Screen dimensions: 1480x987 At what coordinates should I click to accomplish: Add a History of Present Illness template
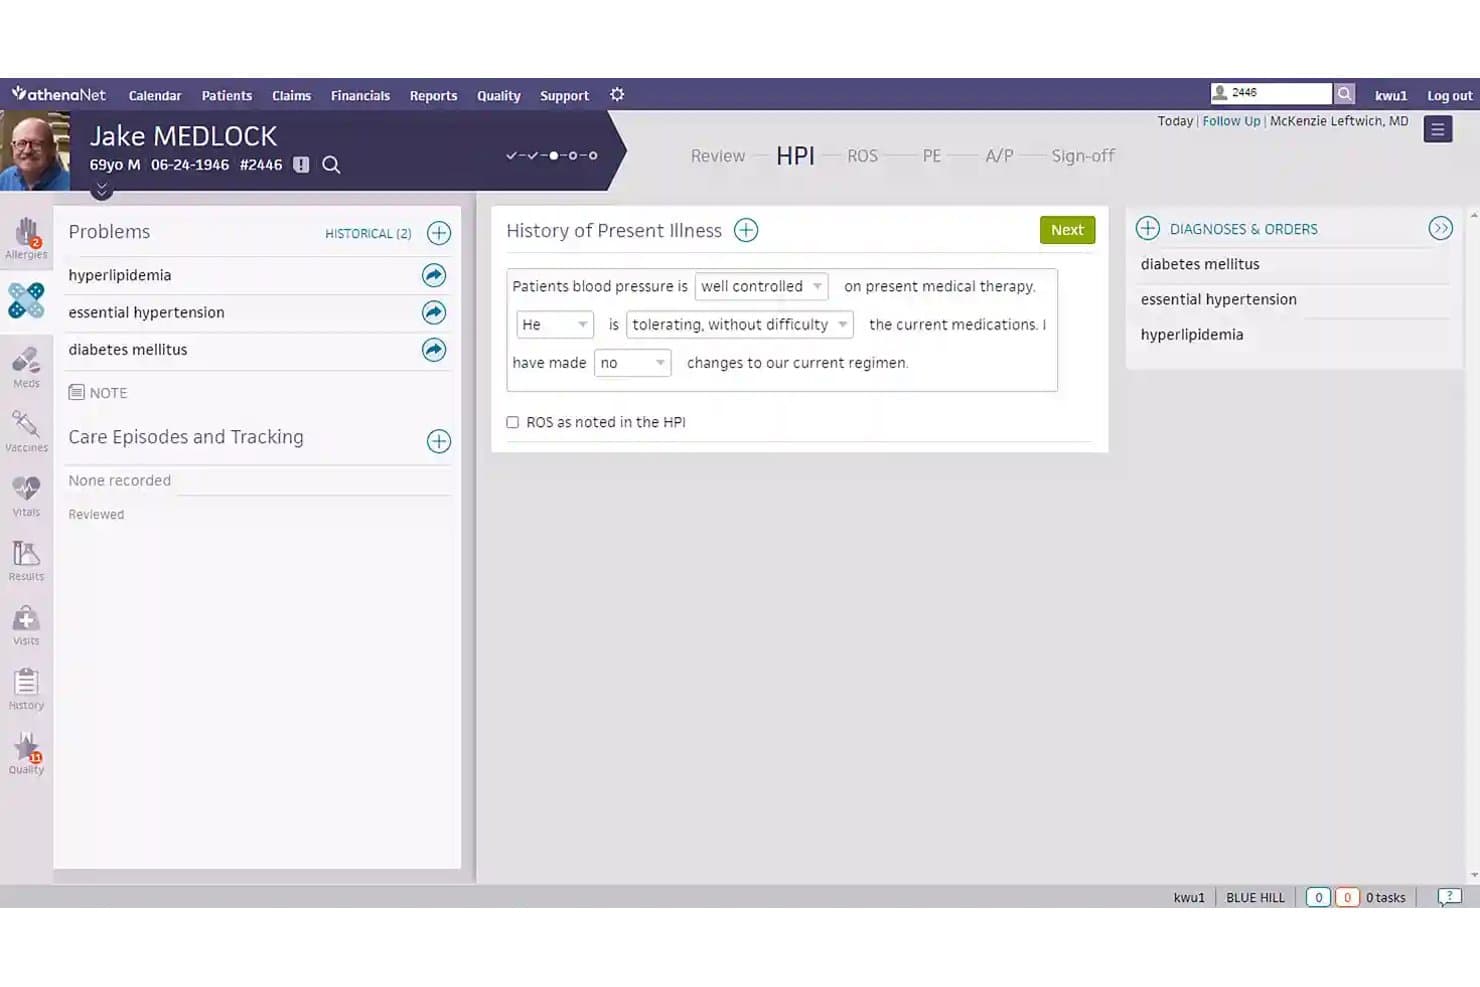tap(746, 230)
